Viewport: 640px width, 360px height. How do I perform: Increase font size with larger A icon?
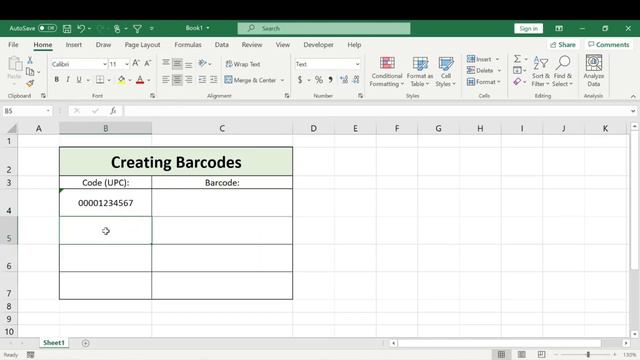(136, 63)
